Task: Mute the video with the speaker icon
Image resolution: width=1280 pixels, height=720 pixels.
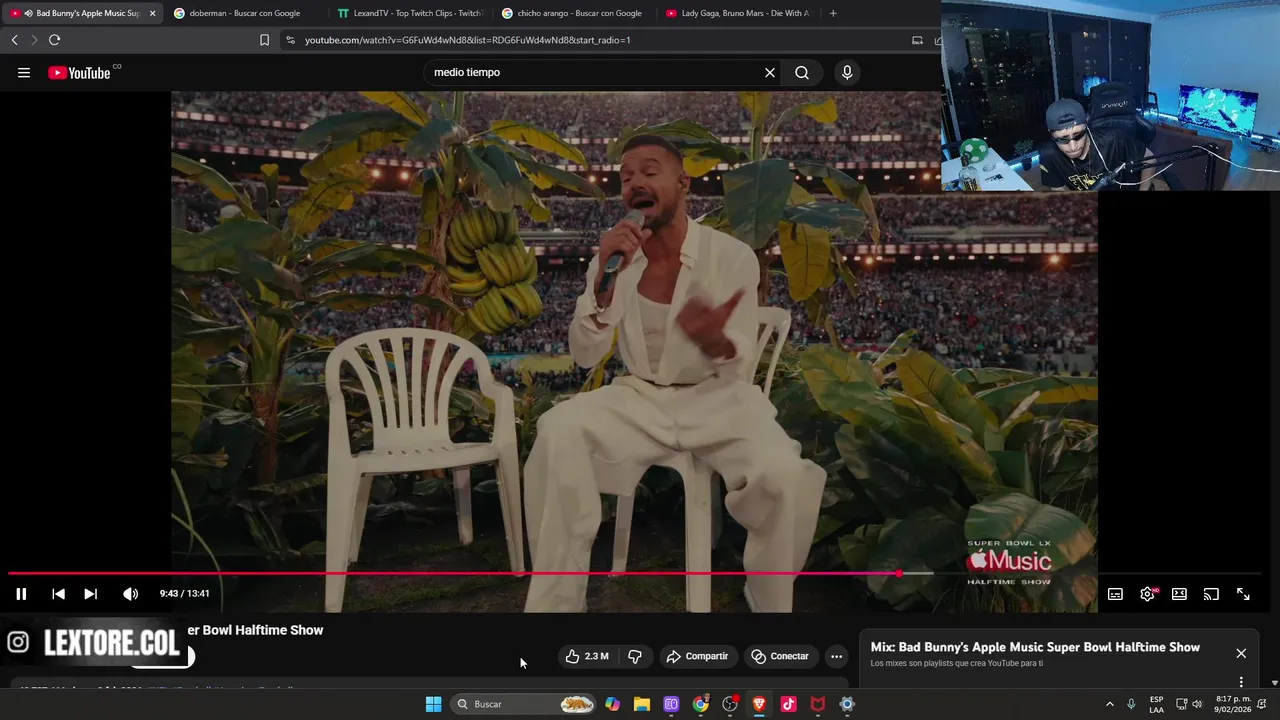Action: (130, 594)
